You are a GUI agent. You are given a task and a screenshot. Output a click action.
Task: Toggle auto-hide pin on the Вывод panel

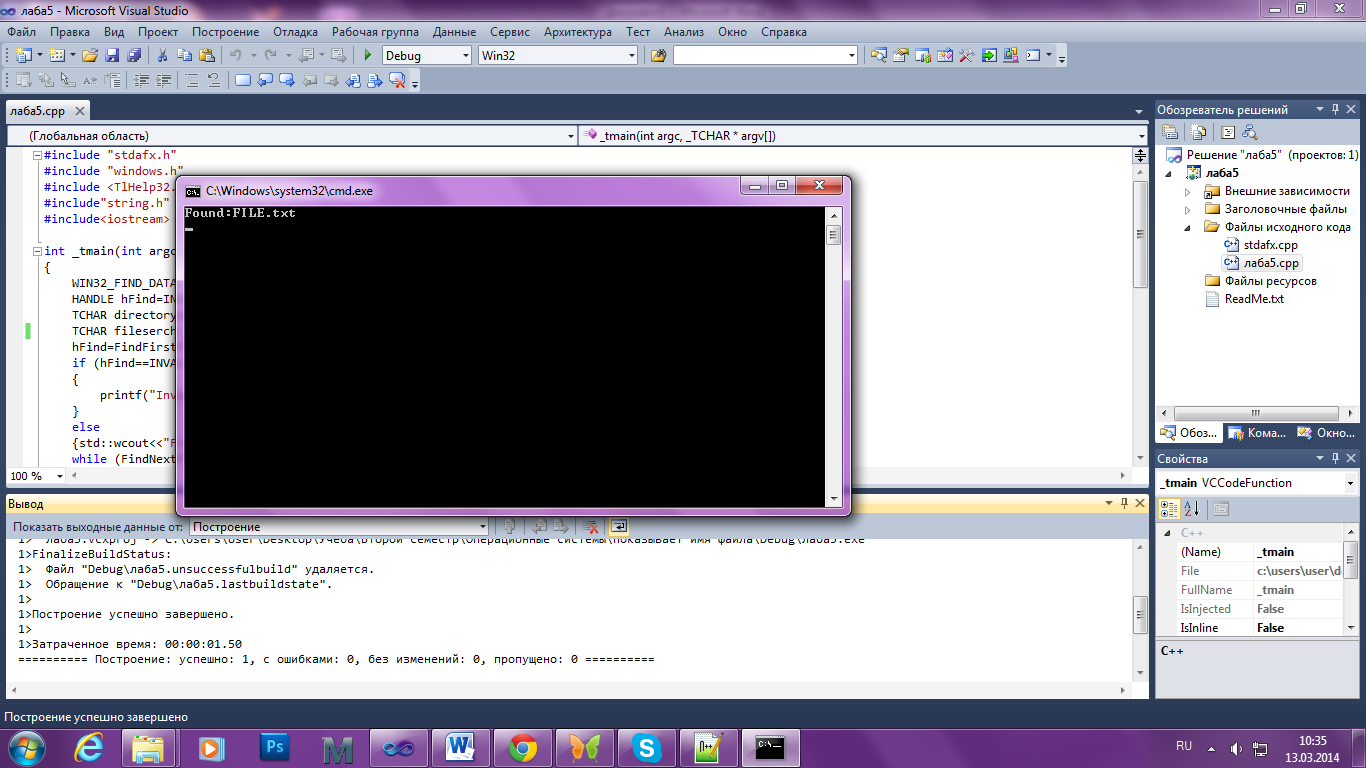(x=1123, y=504)
